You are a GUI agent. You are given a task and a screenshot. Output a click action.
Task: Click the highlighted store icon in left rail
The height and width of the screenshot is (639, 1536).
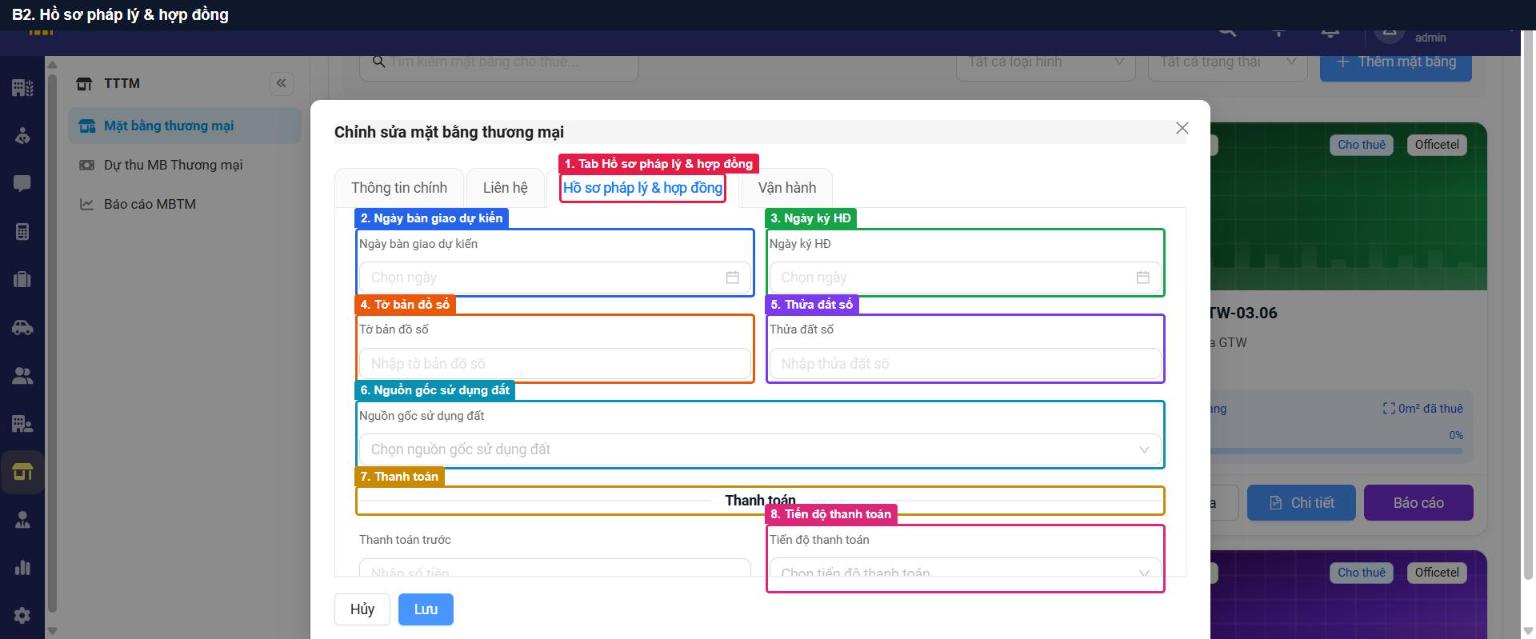pyautogui.click(x=21, y=472)
